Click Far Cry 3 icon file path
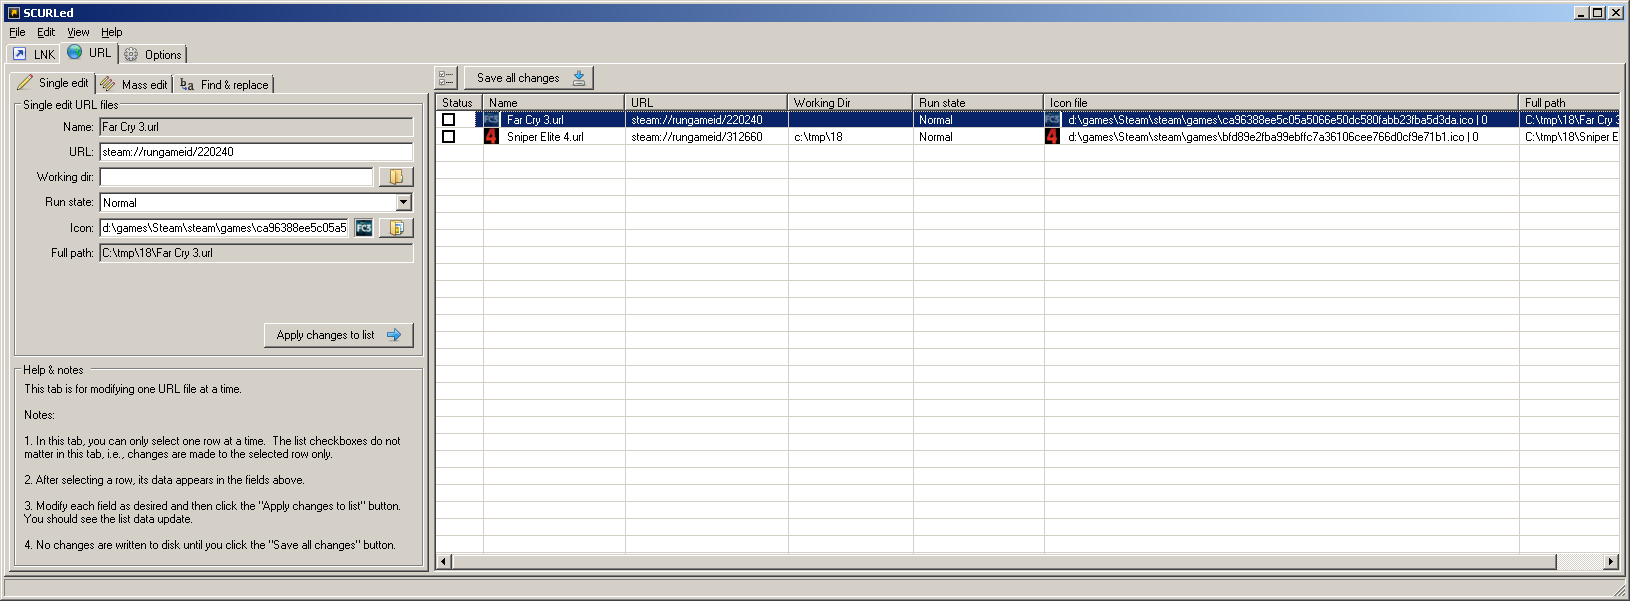This screenshot has height=601, width=1630. [1277, 120]
